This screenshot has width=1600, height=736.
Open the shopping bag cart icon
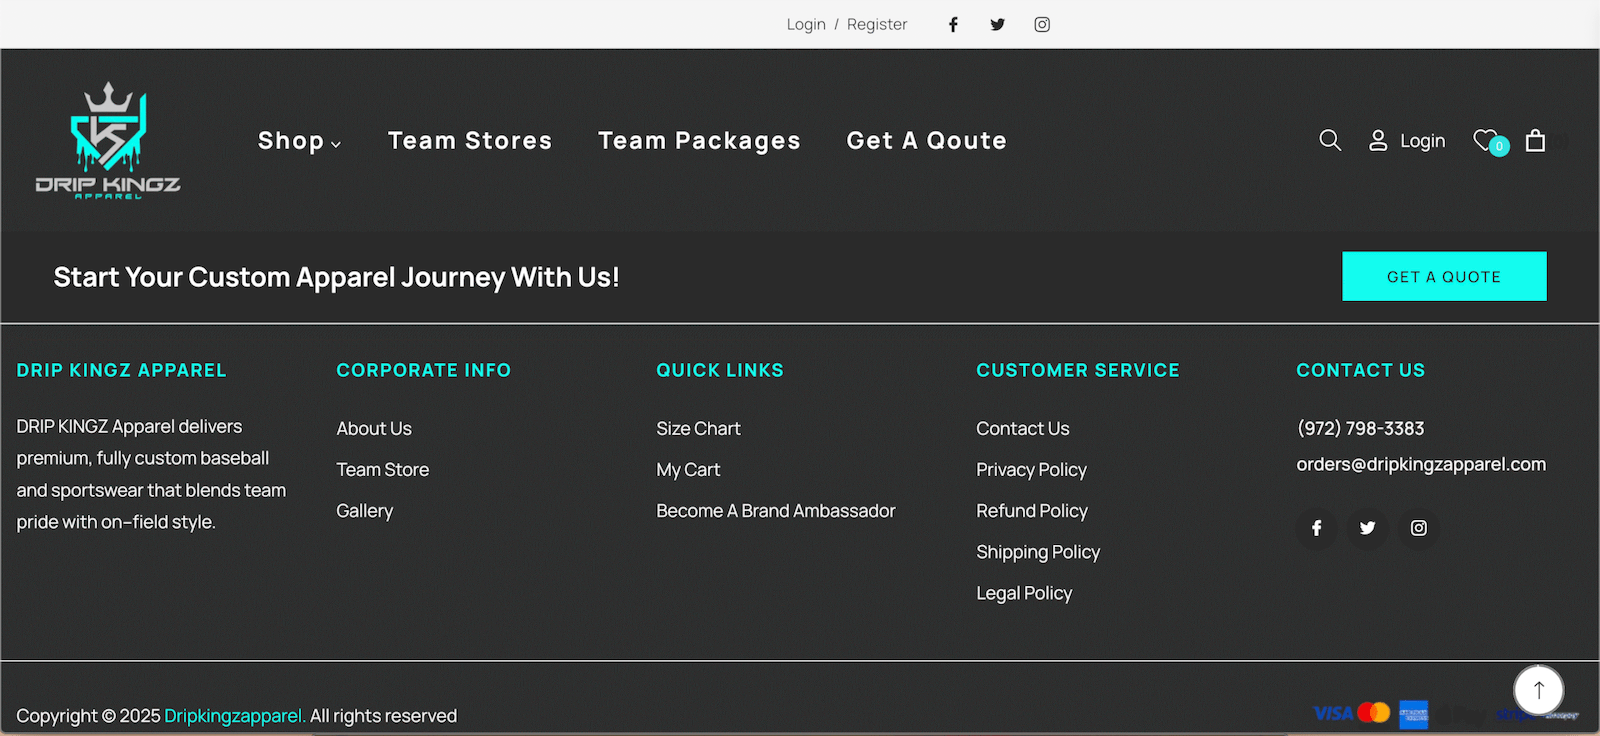[x=1535, y=140]
